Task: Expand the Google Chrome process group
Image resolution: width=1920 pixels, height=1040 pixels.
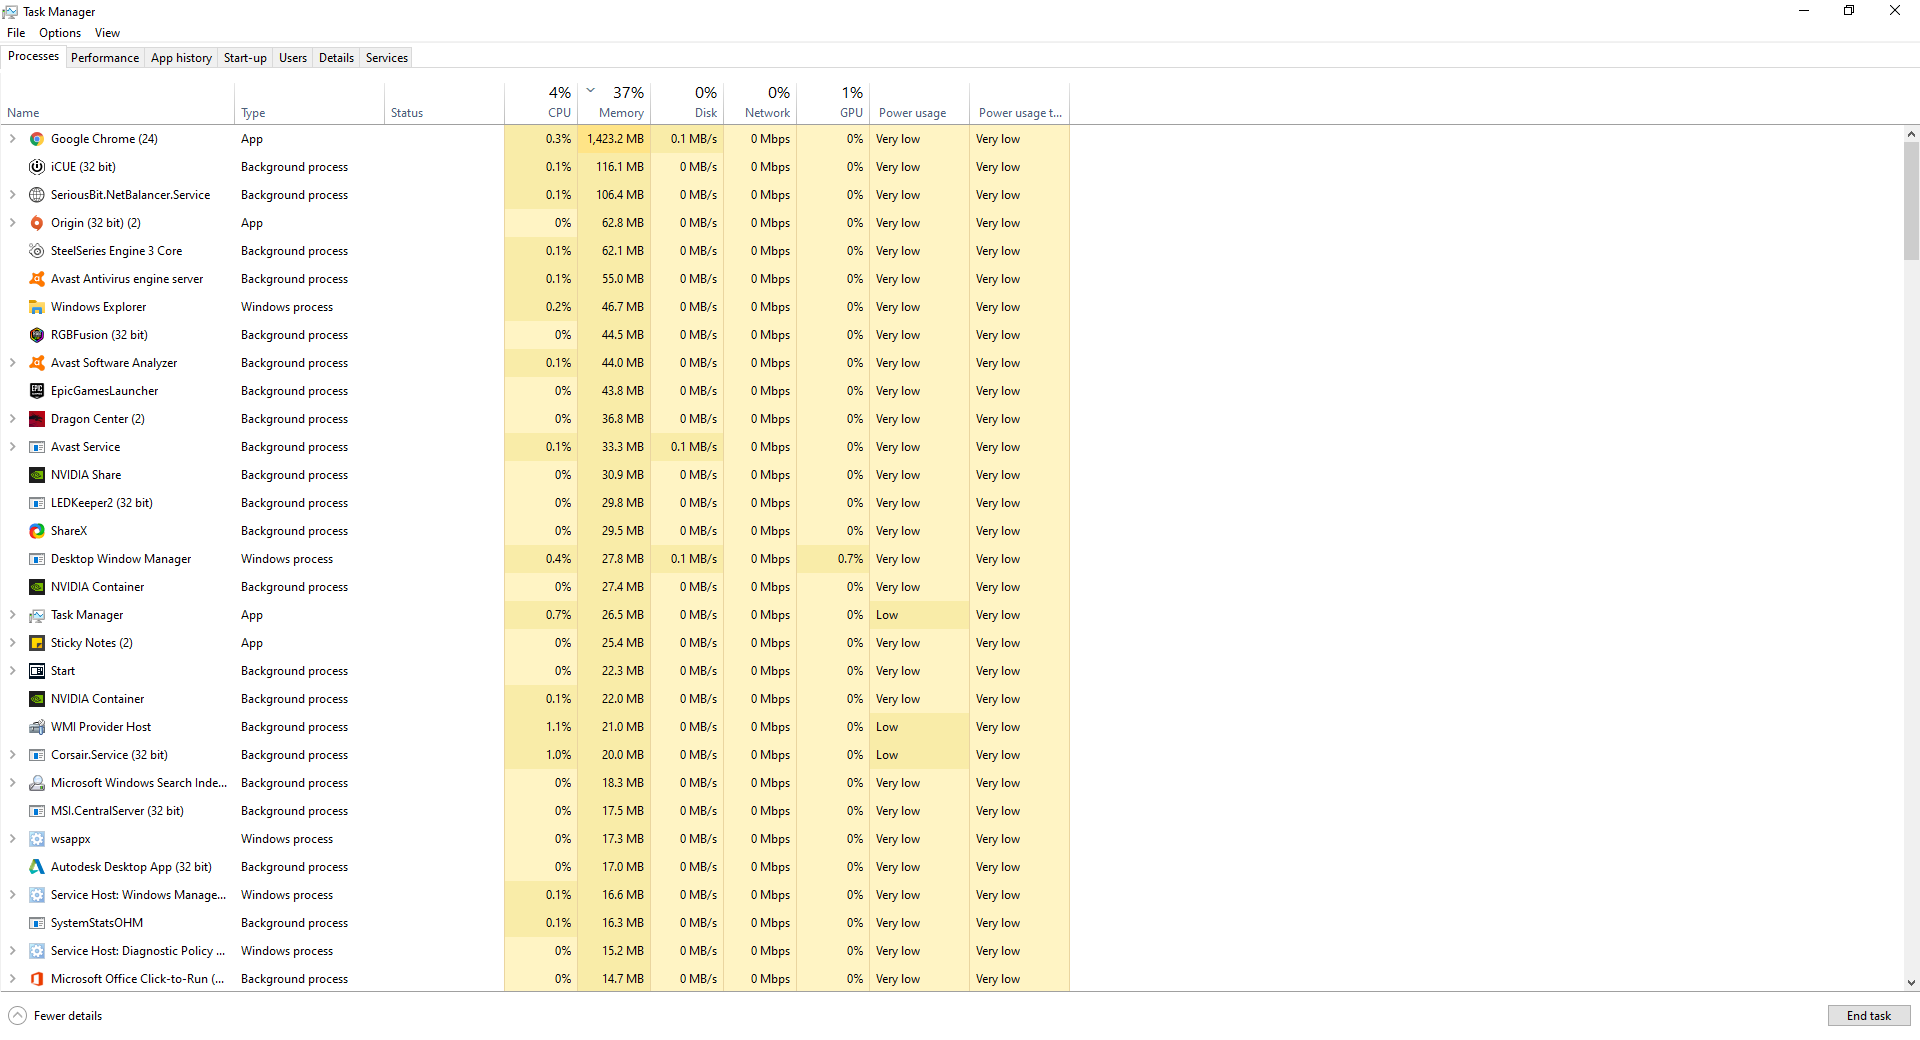Action: 13,139
